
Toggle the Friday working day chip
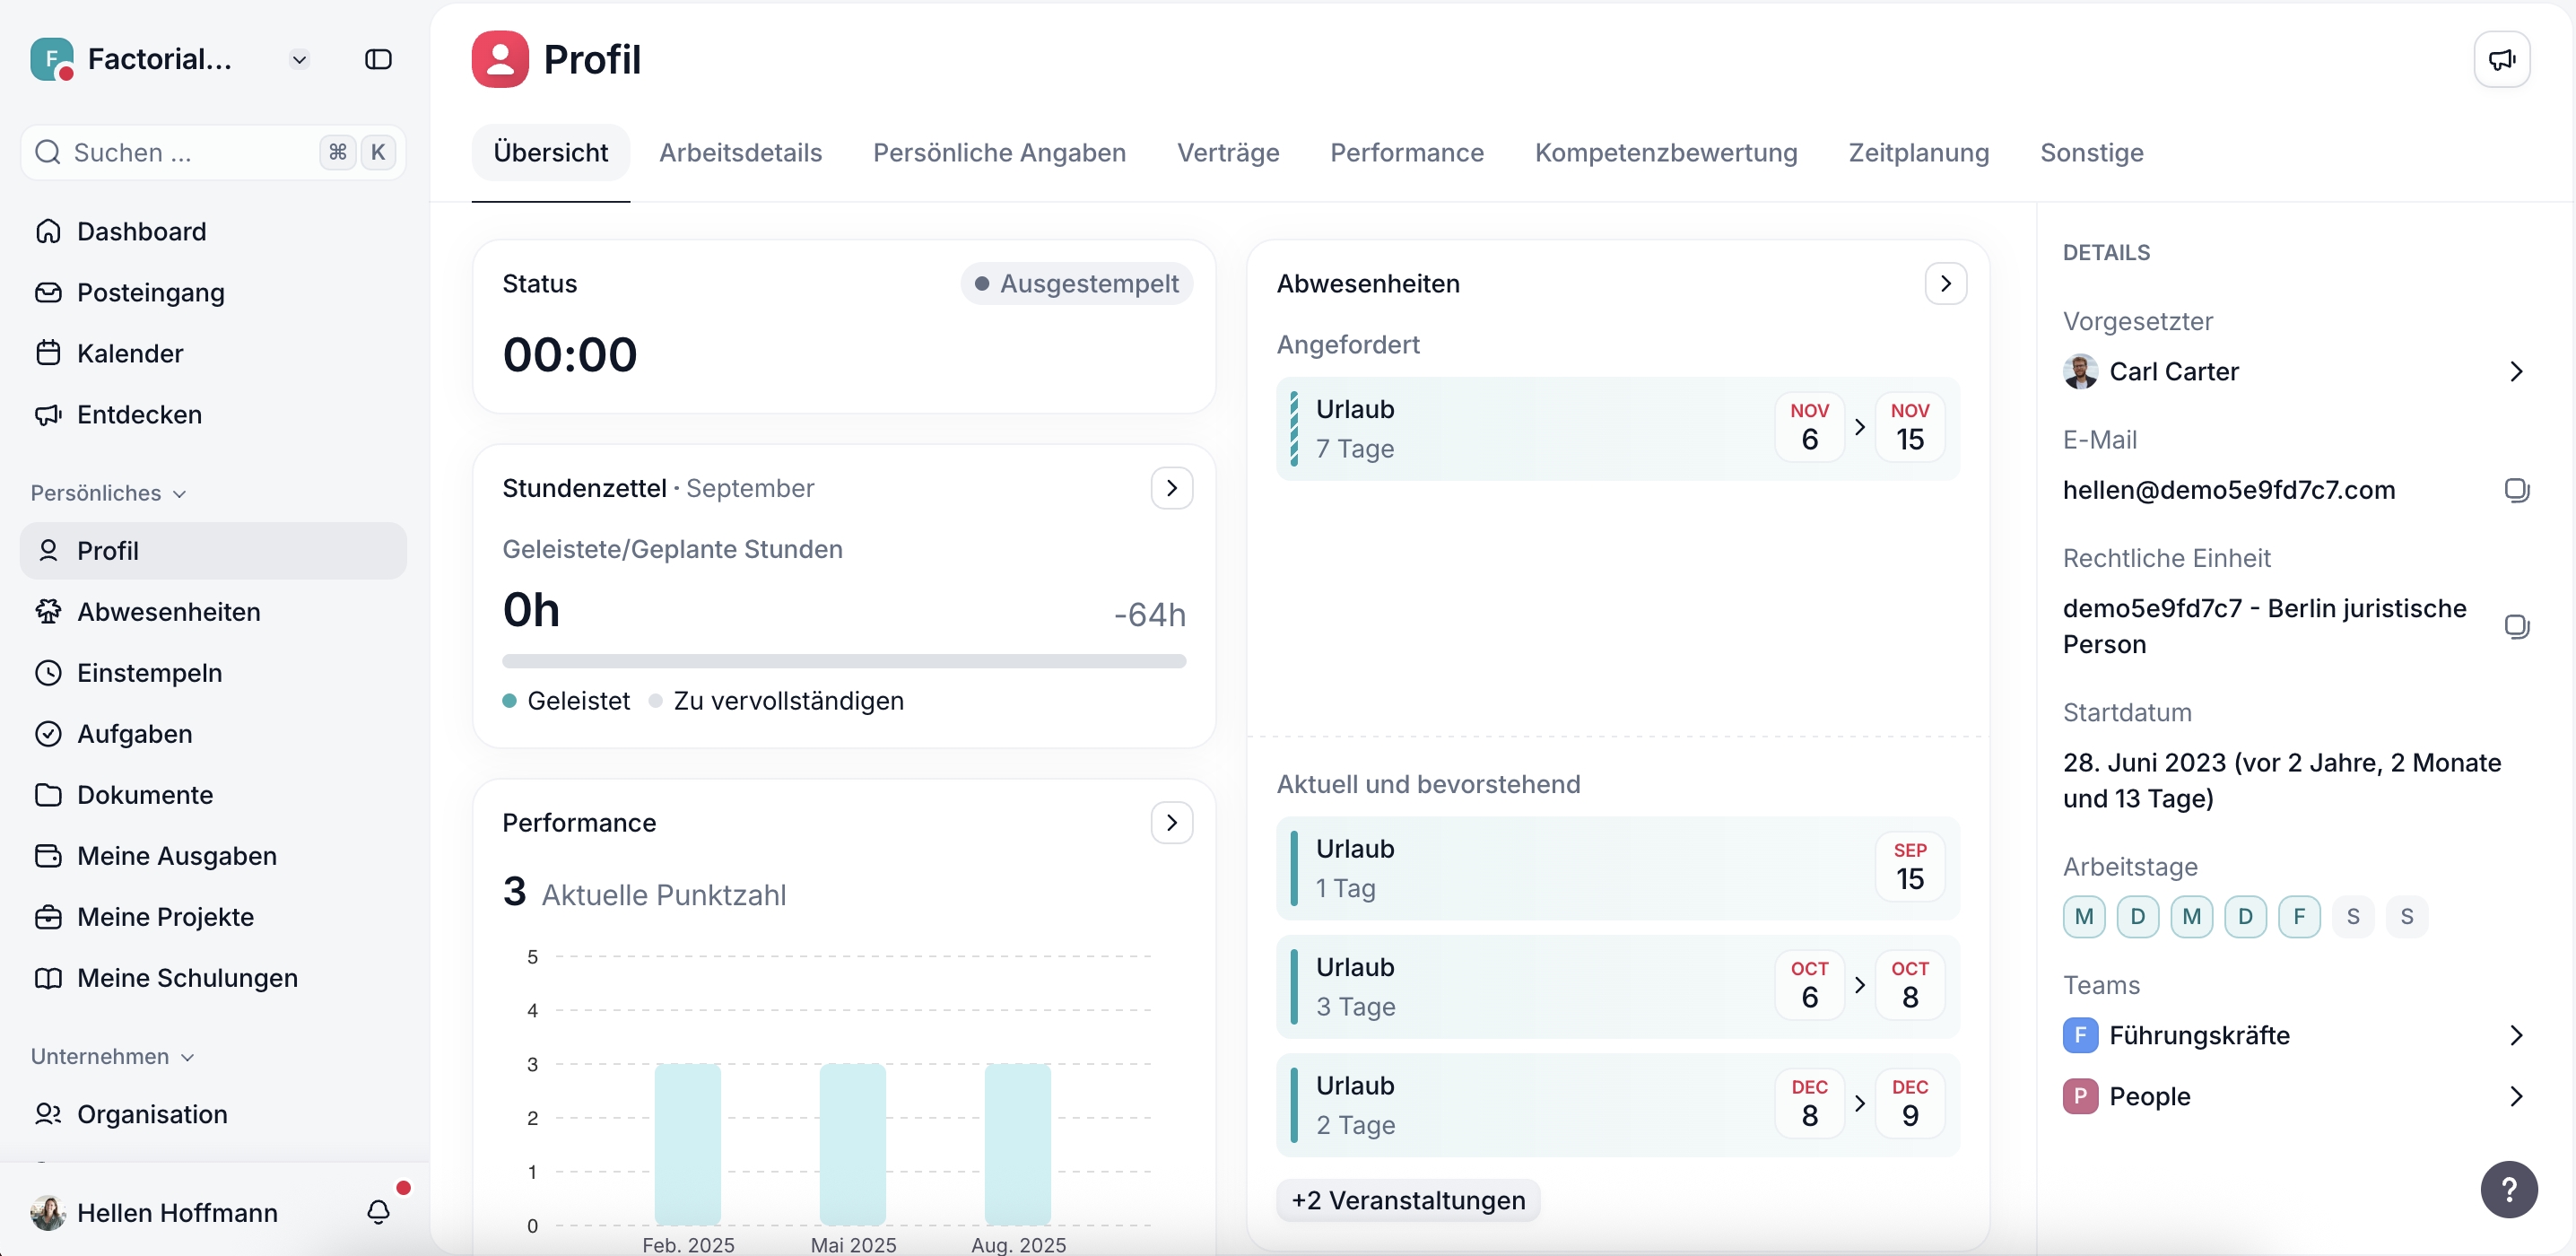(2298, 916)
